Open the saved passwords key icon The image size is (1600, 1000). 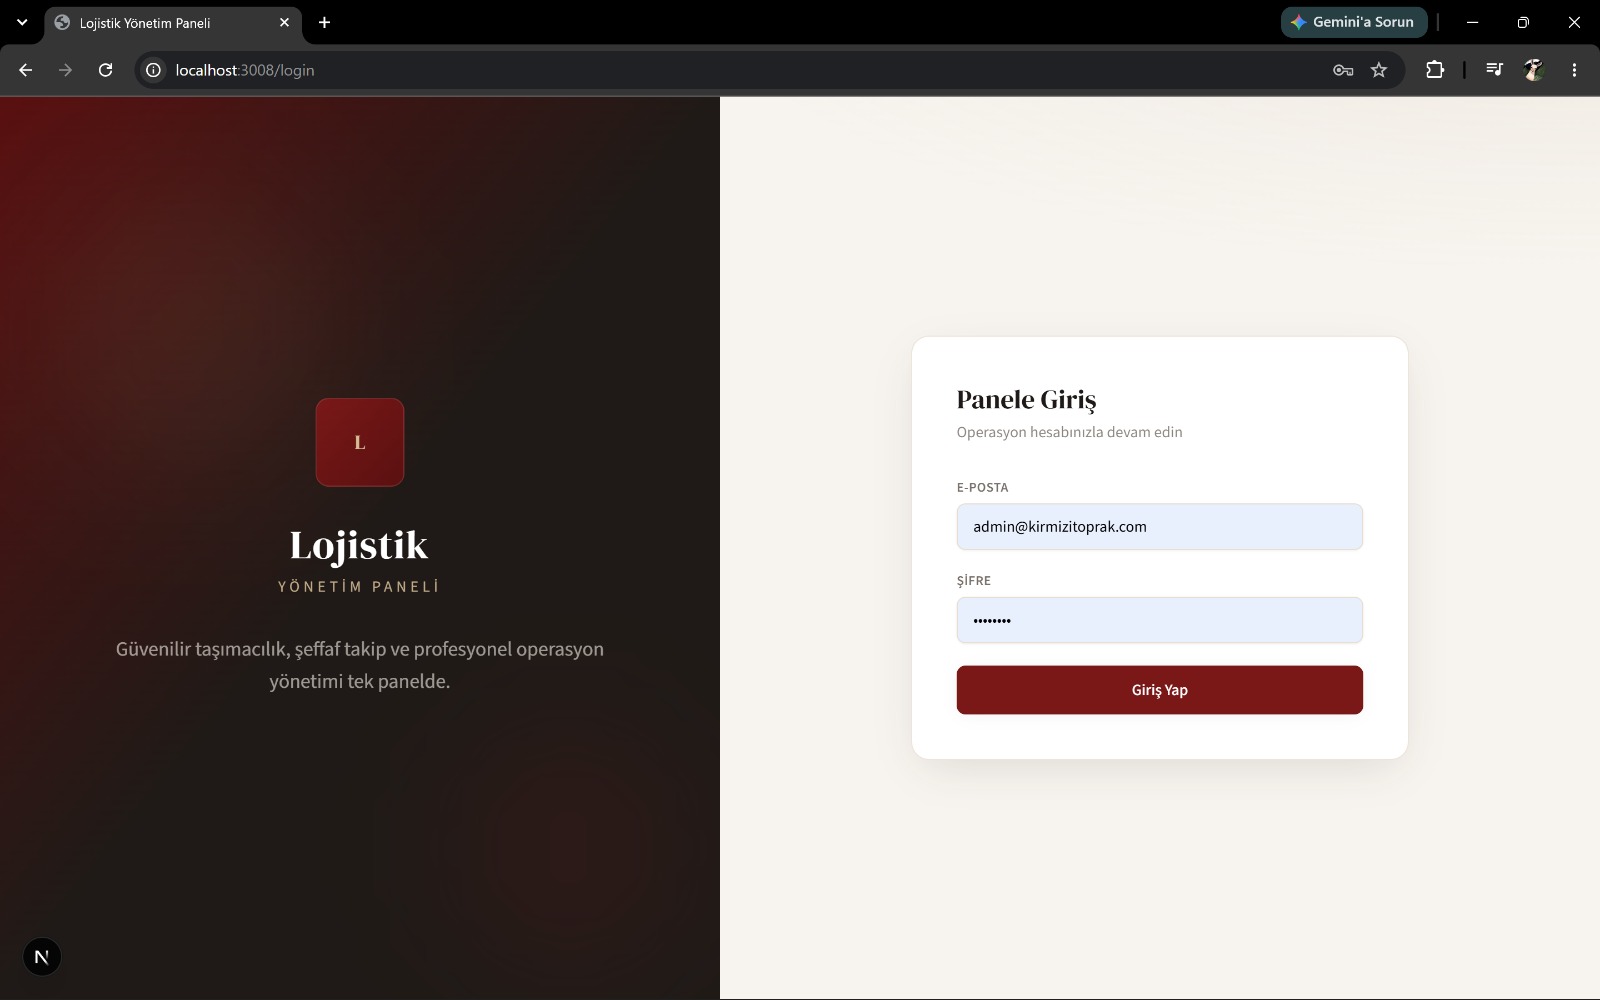(x=1343, y=70)
